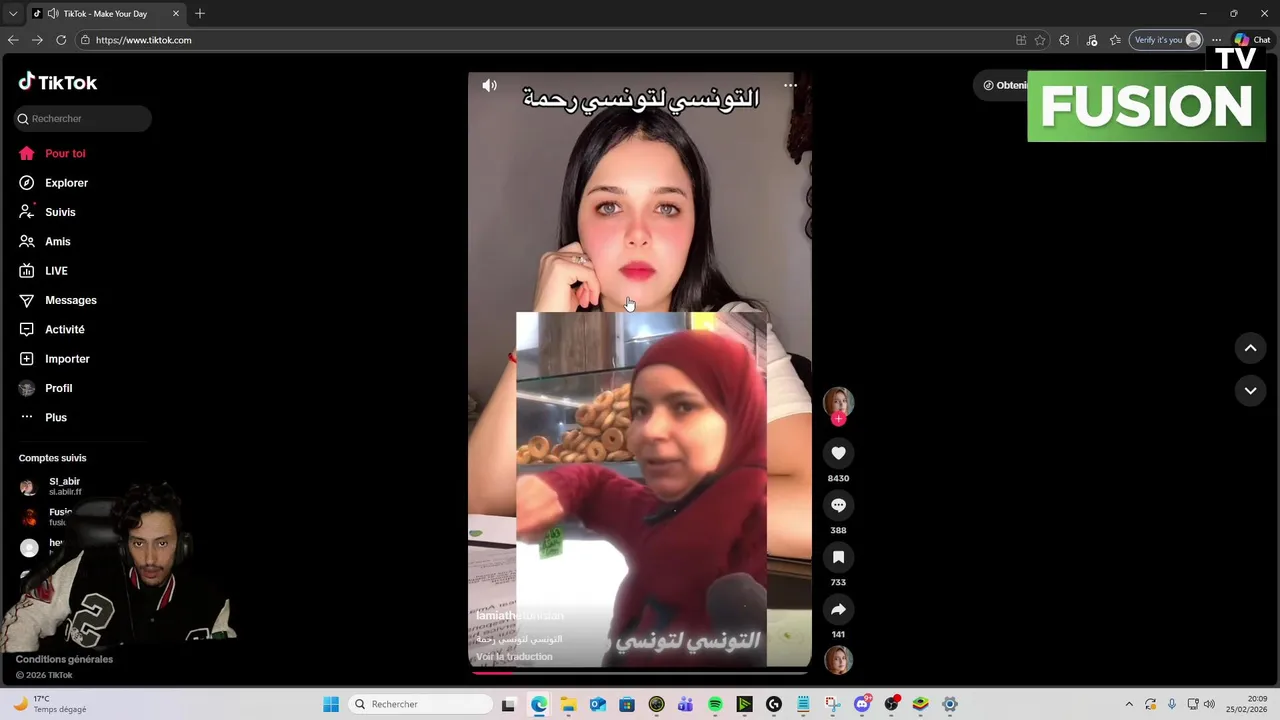Click the taskbar Rechercher search box
1280x720 pixels.
point(422,704)
